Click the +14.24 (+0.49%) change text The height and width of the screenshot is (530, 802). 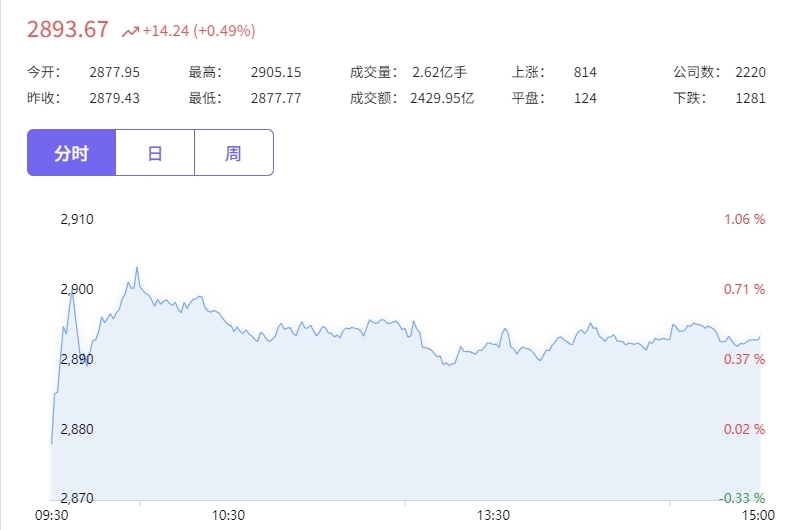(x=199, y=31)
